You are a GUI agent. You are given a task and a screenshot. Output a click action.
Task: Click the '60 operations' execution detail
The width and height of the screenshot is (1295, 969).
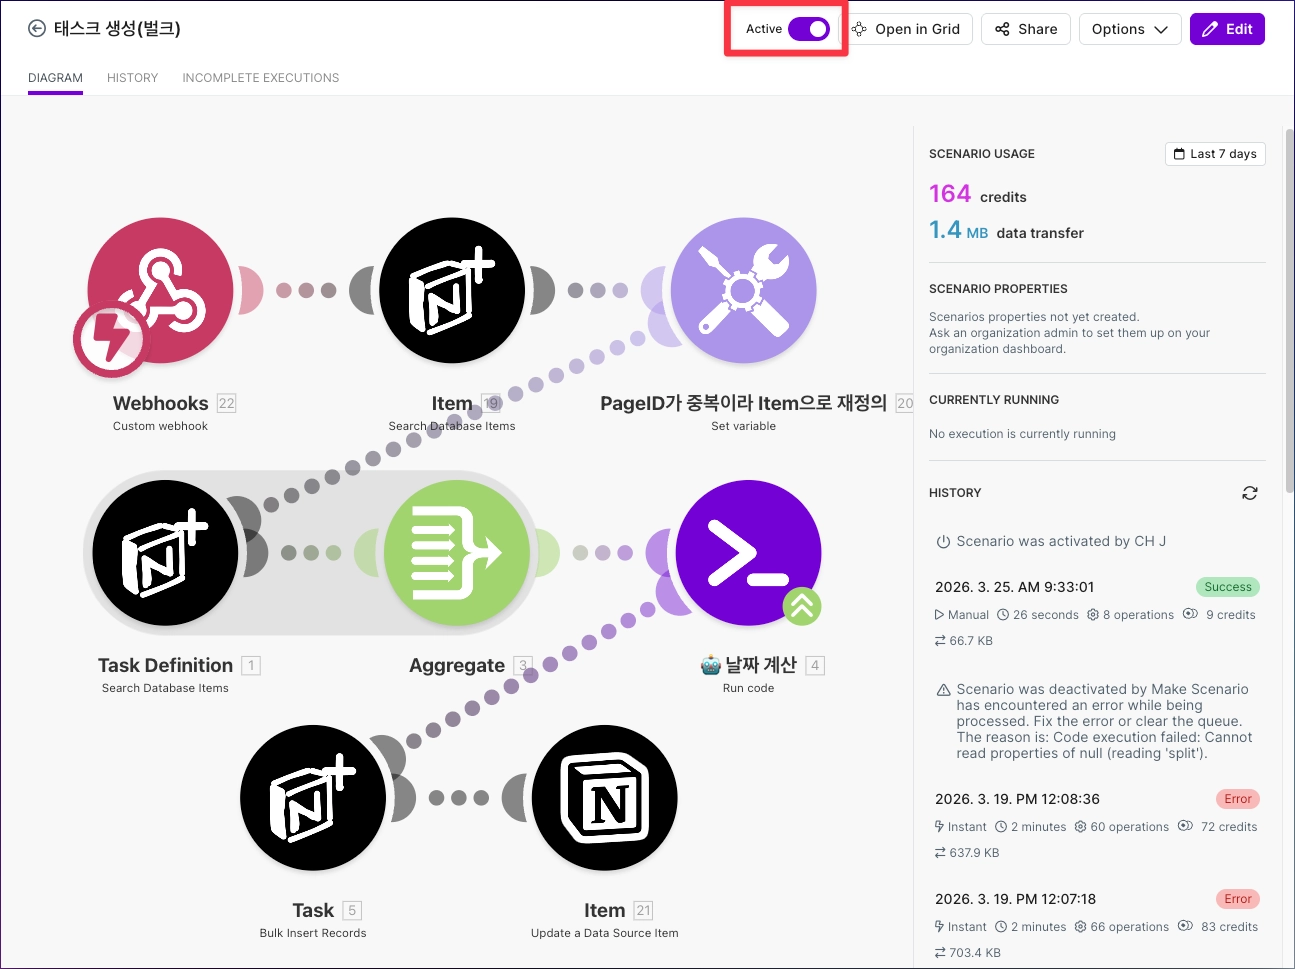pos(1129,827)
